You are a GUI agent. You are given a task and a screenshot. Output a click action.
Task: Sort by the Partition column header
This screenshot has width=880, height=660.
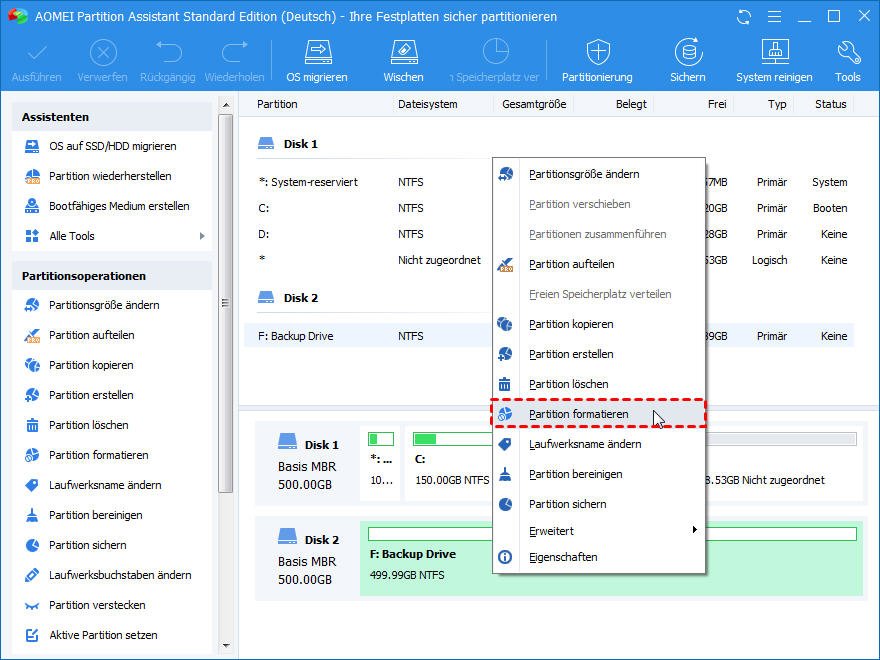click(x=277, y=104)
